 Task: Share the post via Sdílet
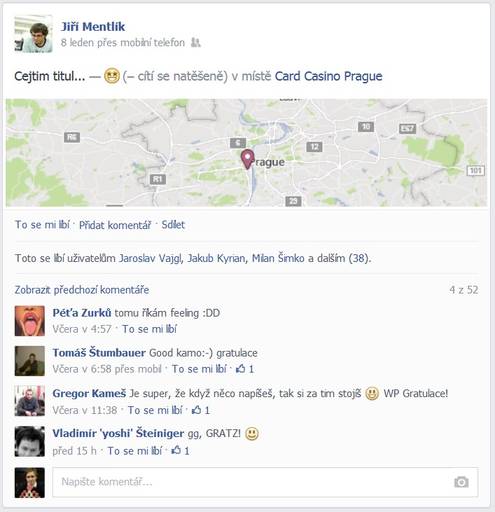[173, 225]
